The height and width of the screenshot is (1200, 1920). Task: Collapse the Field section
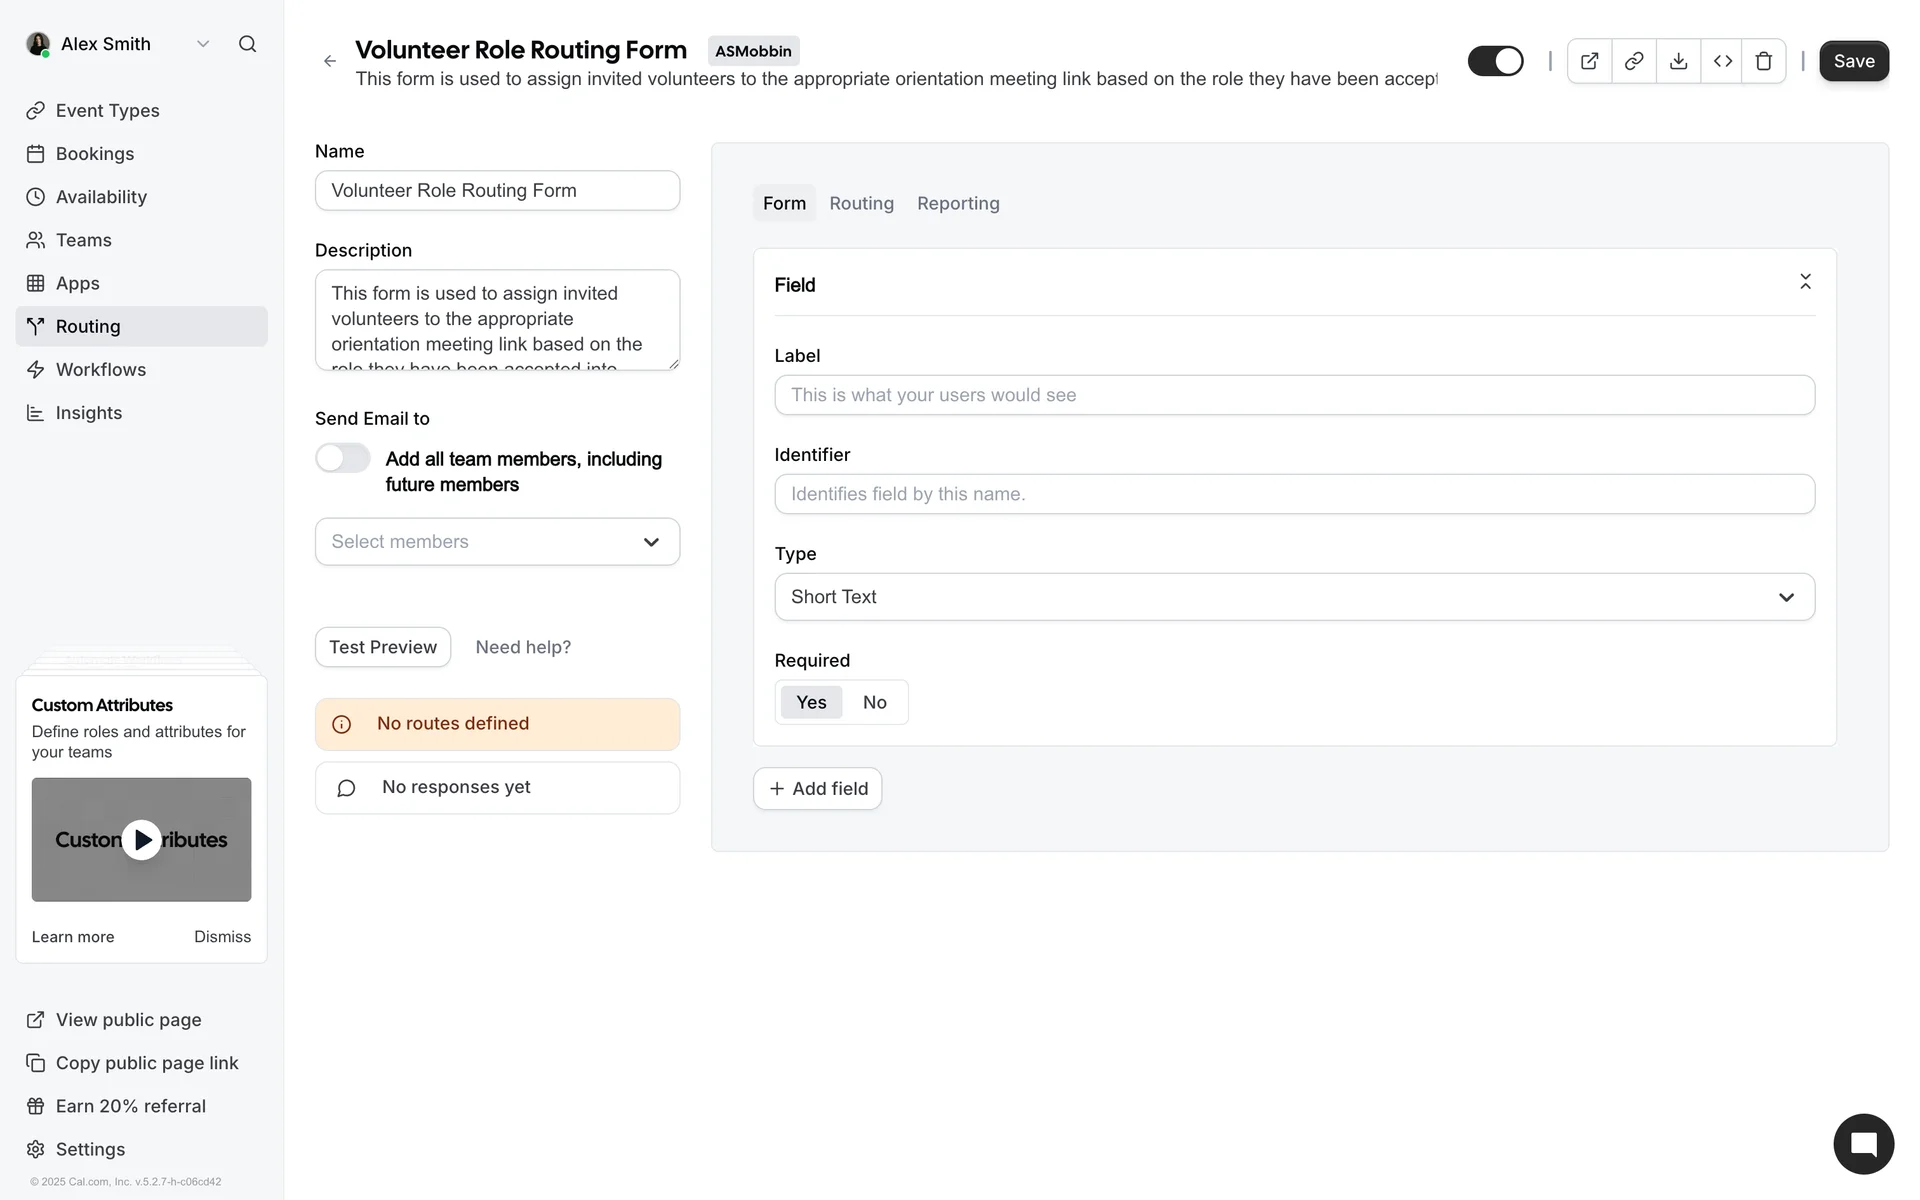pos(1805,282)
